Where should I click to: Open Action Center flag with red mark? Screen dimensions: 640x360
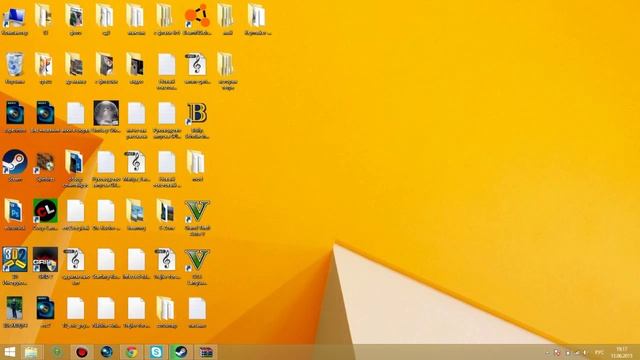[x=557, y=352]
